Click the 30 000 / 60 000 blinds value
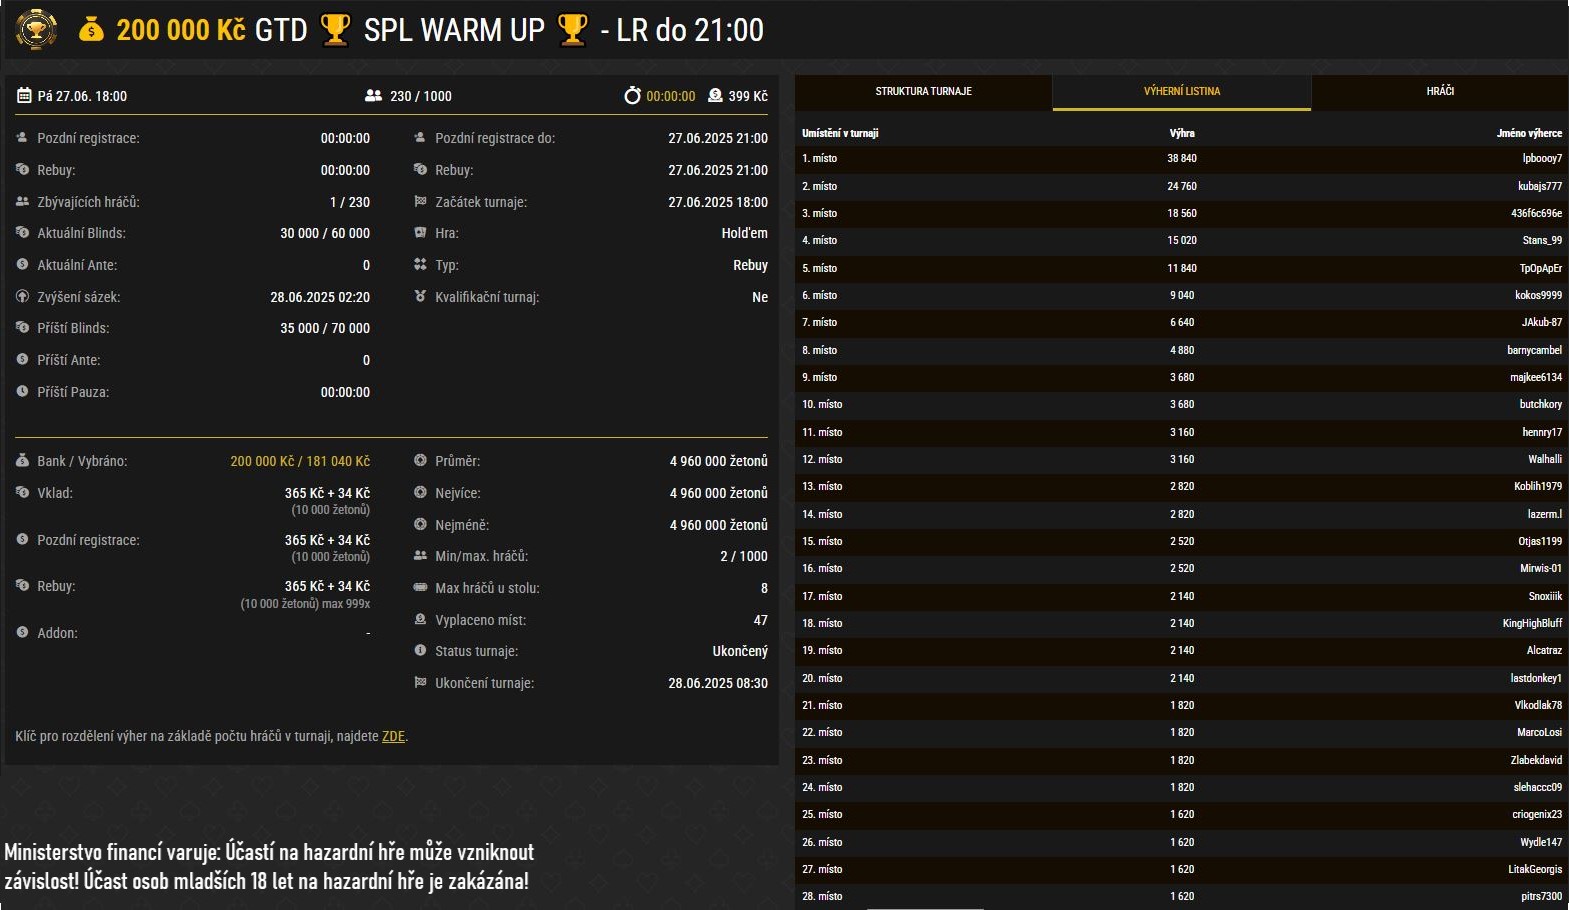 pyautogui.click(x=325, y=233)
